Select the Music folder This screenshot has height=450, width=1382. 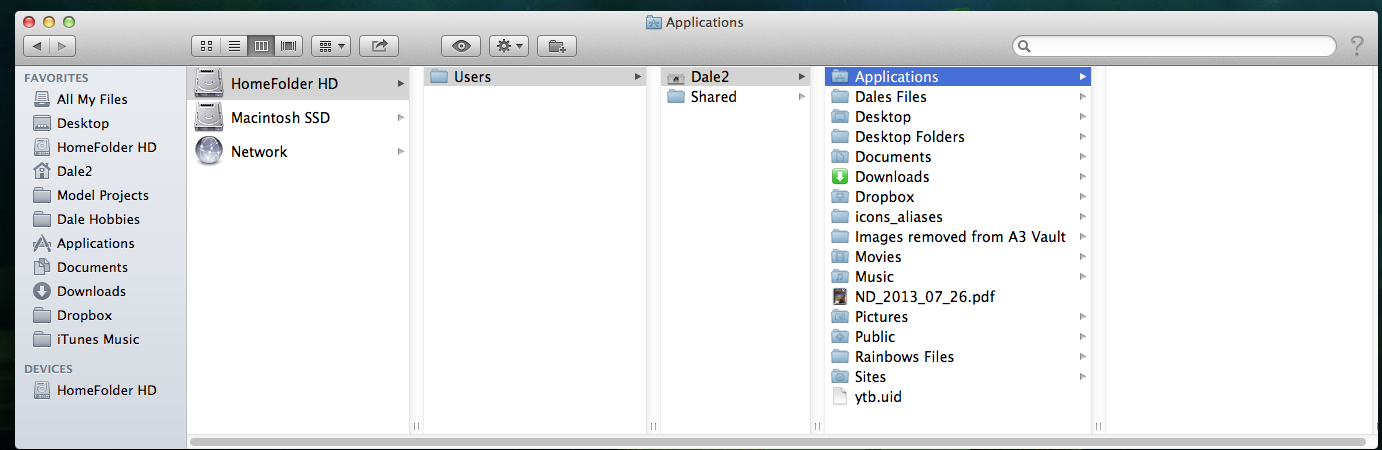click(958, 277)
